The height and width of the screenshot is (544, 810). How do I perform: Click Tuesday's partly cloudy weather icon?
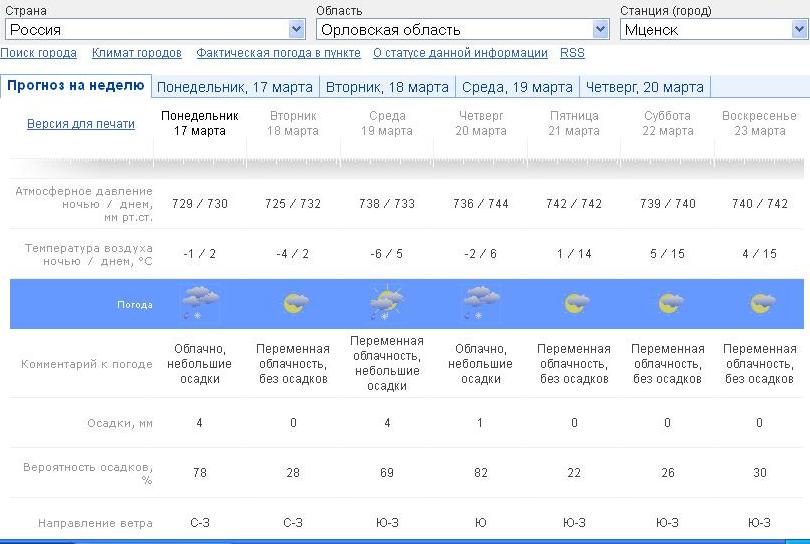294,304
